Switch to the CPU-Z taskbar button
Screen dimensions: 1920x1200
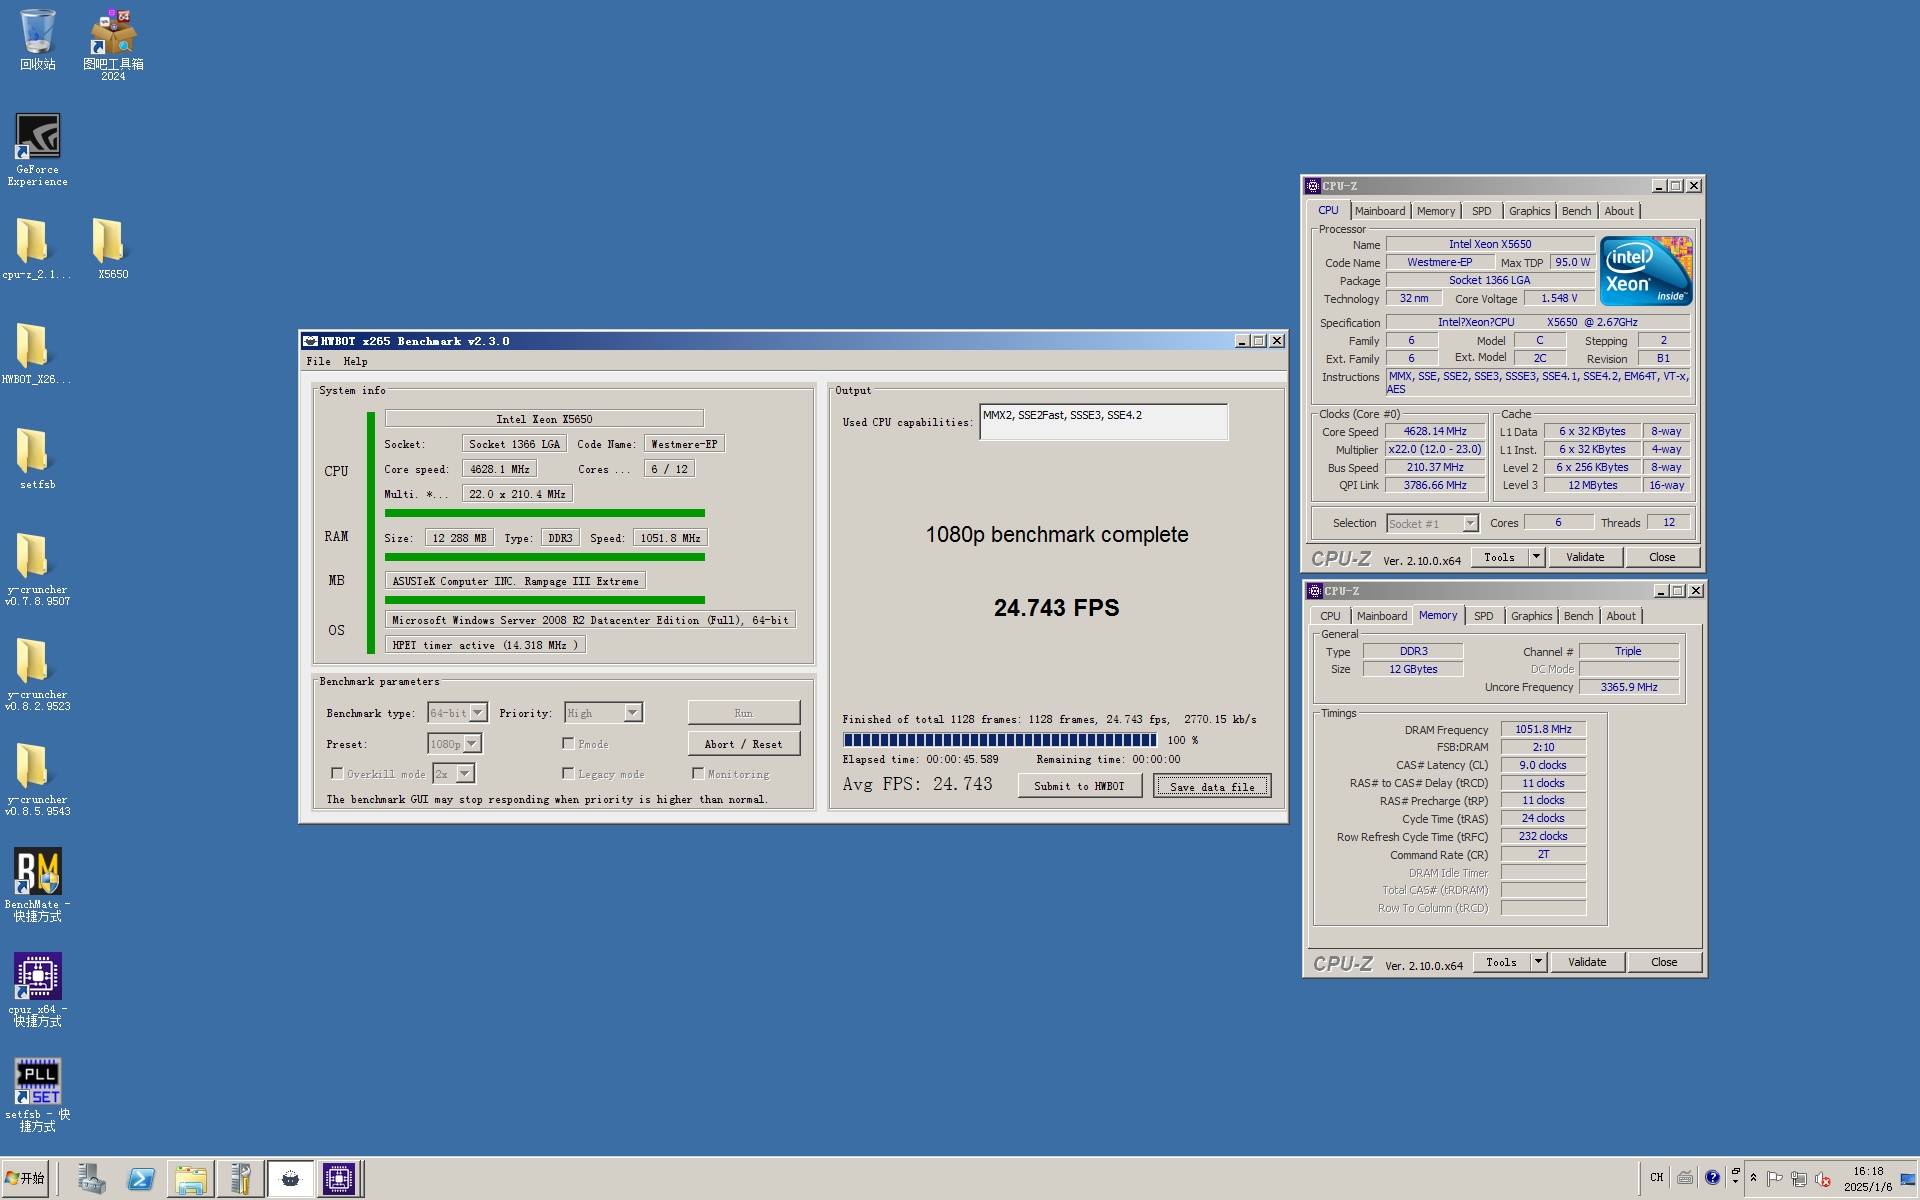pos(339,1179)
